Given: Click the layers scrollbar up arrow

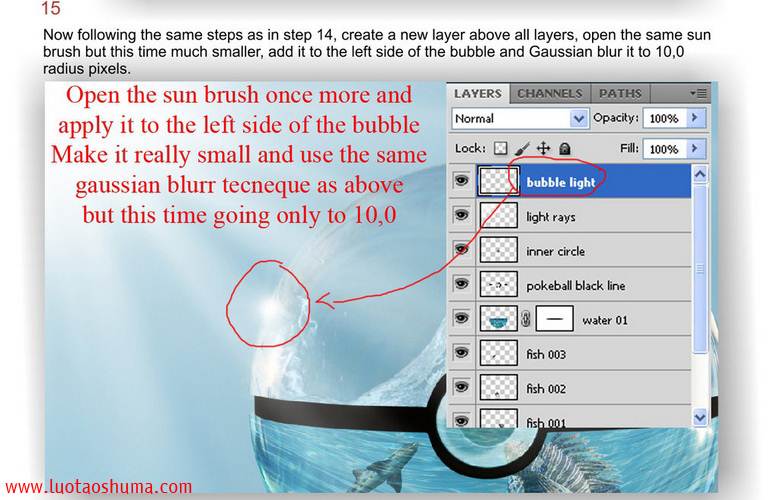Looking at the screenshot, I should [x=700, y=174].
